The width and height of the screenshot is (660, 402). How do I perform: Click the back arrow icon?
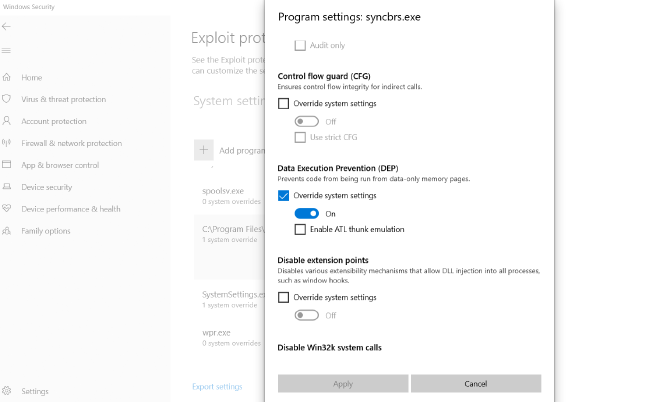click(8, 27)
